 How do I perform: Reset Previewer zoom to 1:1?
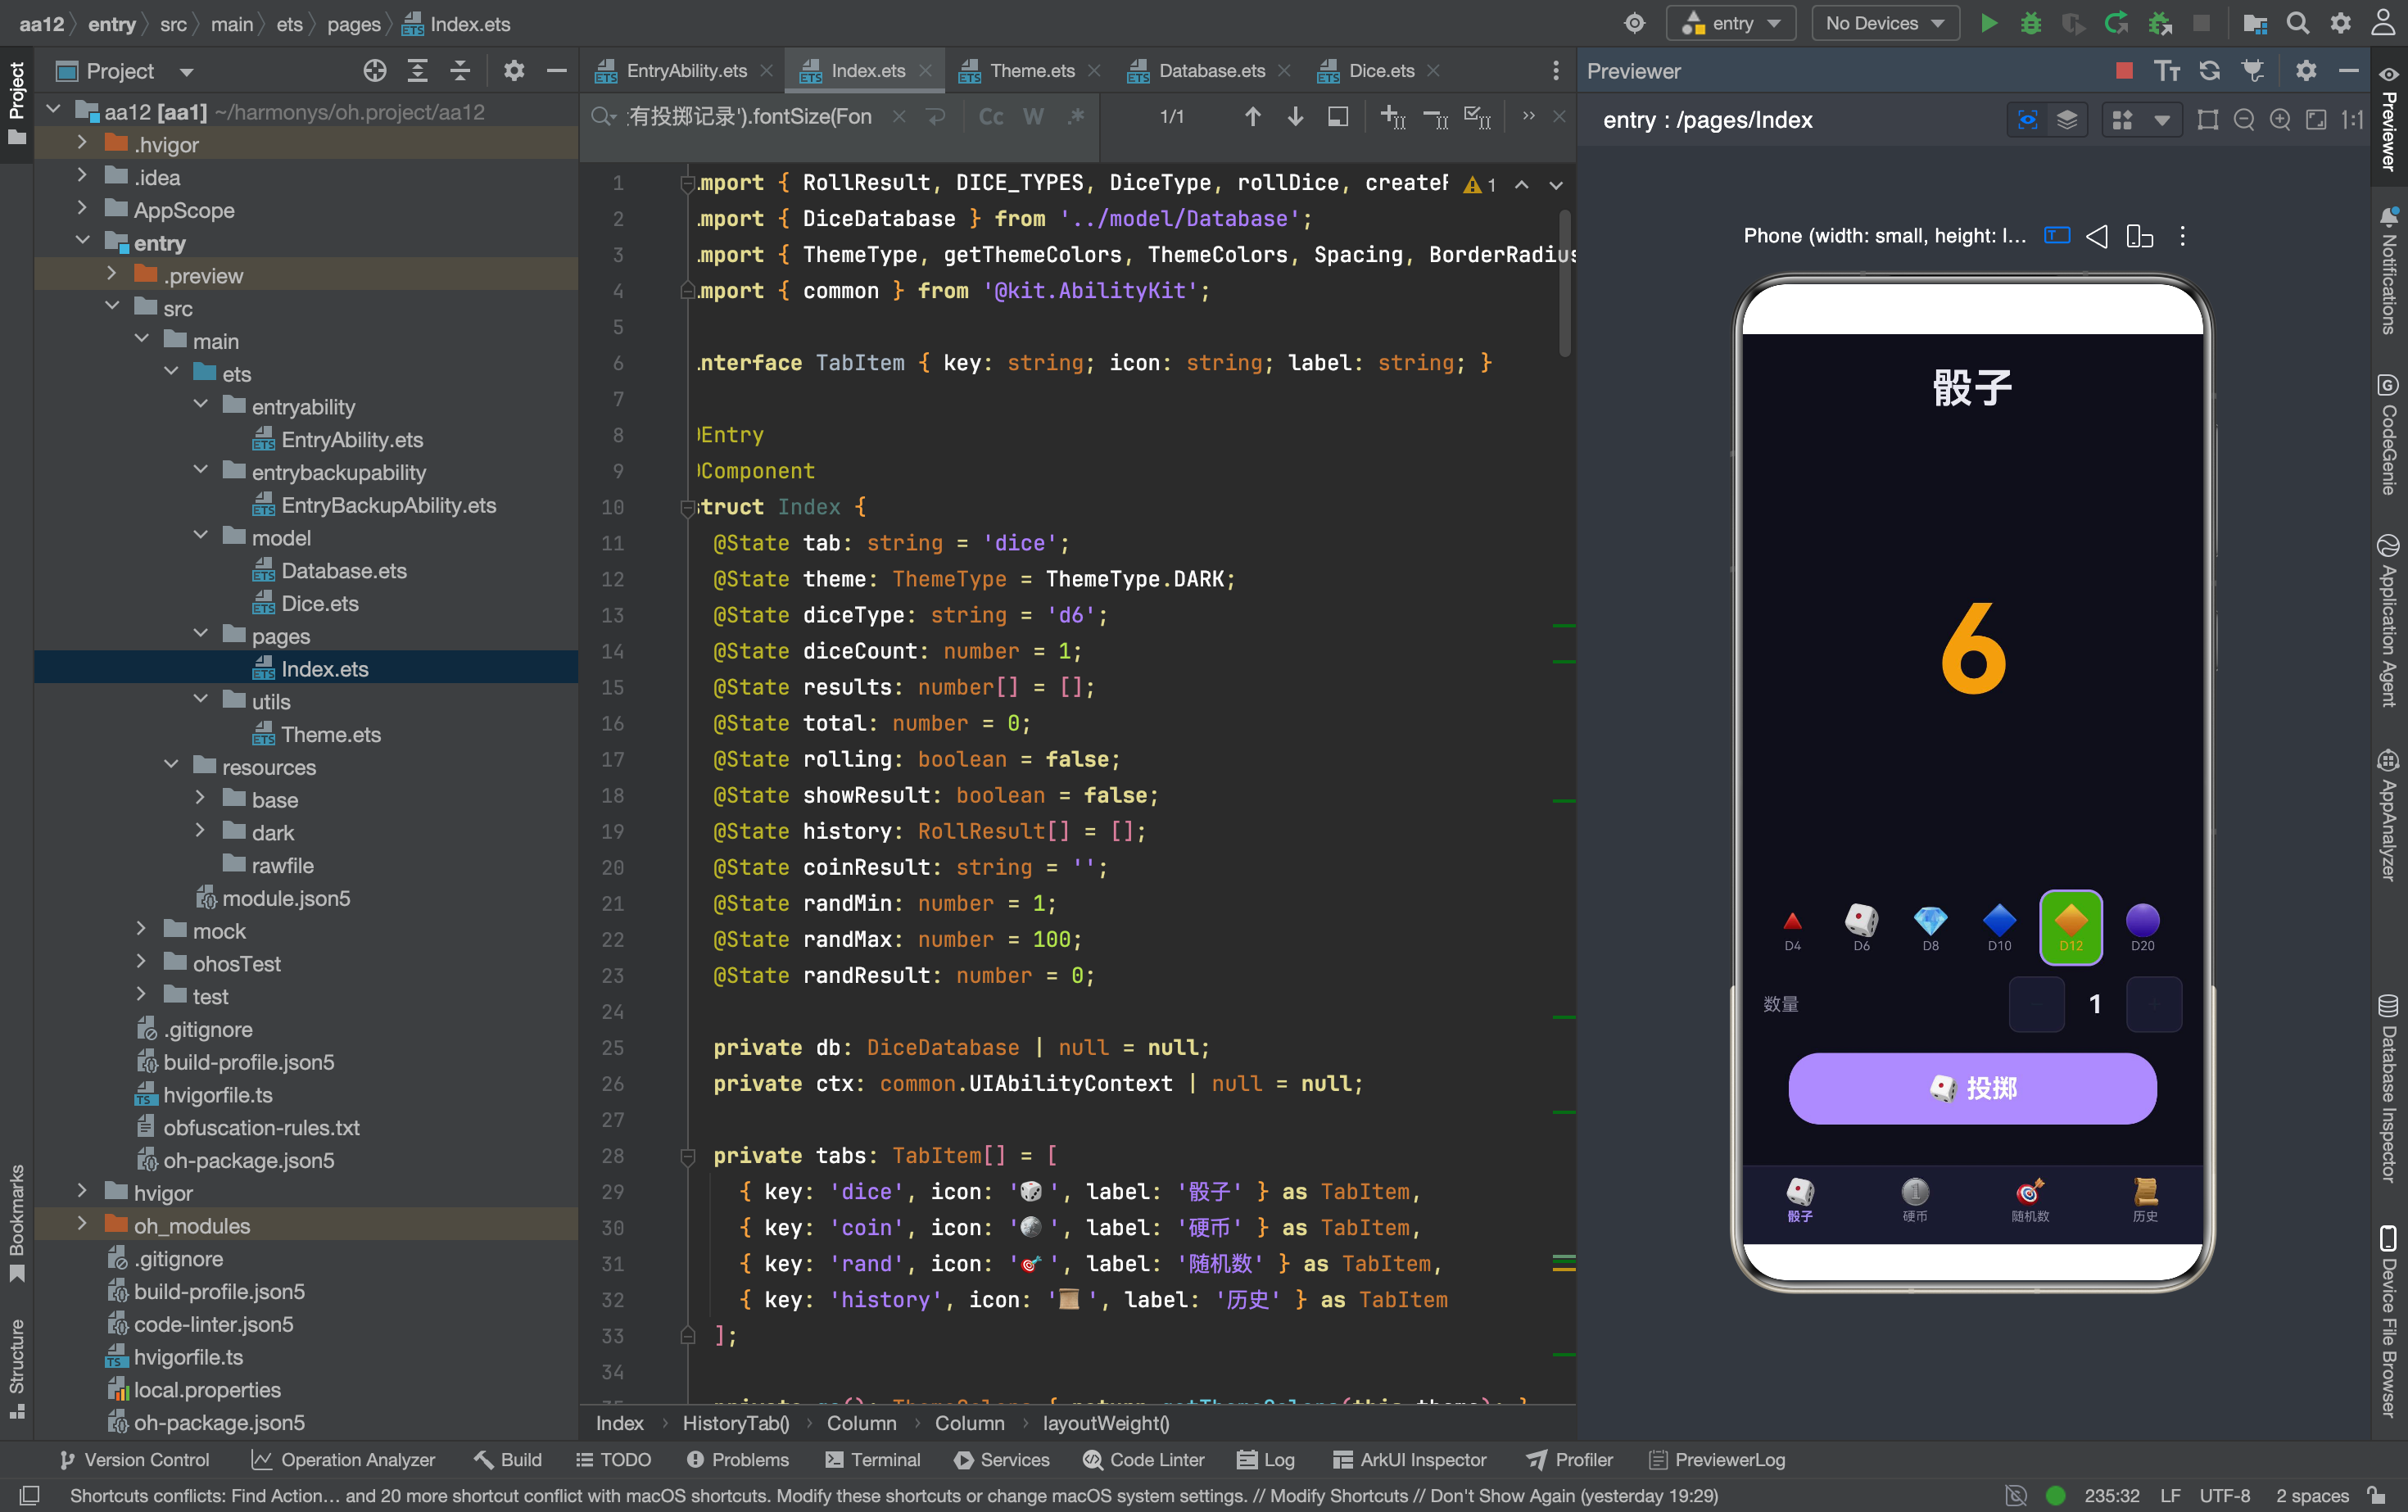point(2352,120)
